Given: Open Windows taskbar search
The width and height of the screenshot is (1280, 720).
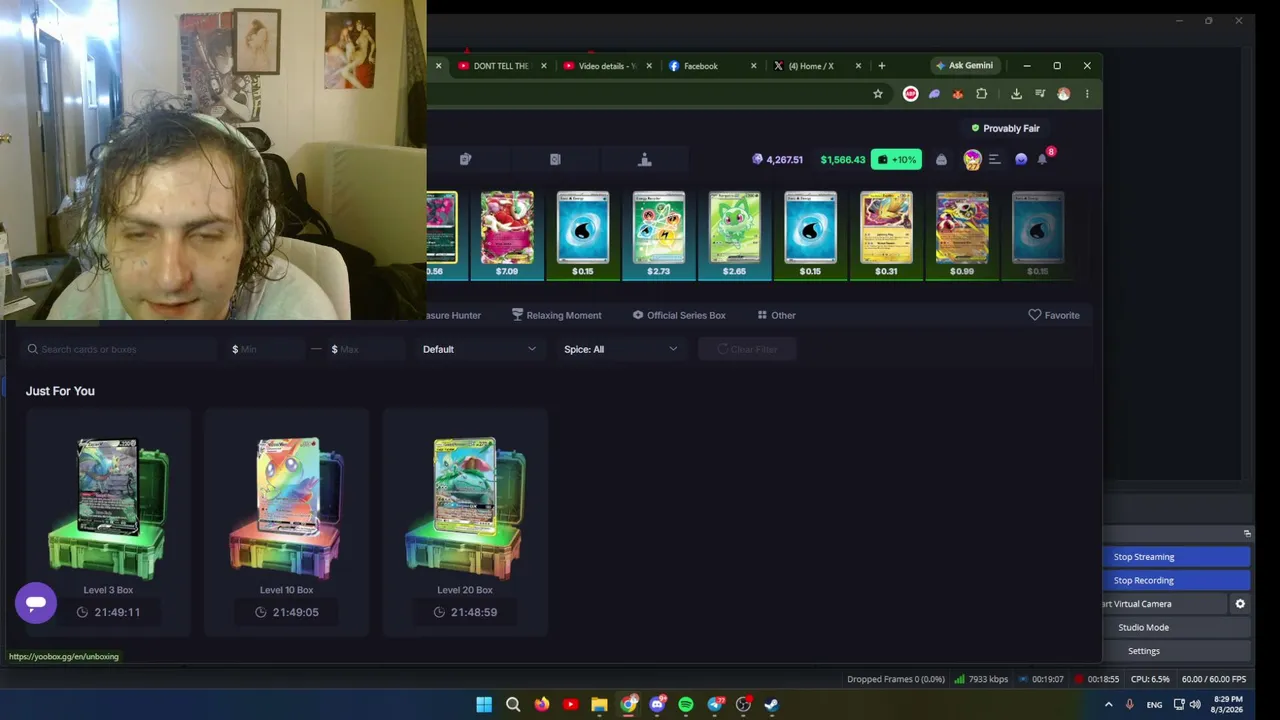Looking at the screenshot, I should click(x=513, y=704).
